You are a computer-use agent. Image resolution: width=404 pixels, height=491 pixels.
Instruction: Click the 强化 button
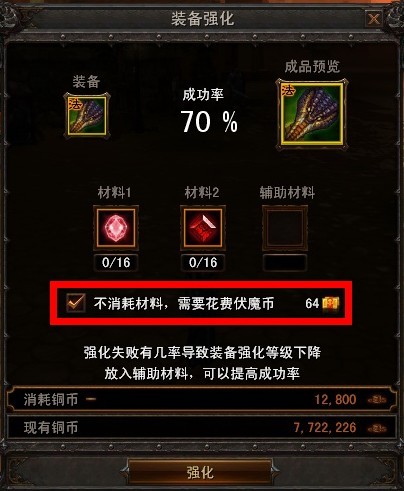200,472
